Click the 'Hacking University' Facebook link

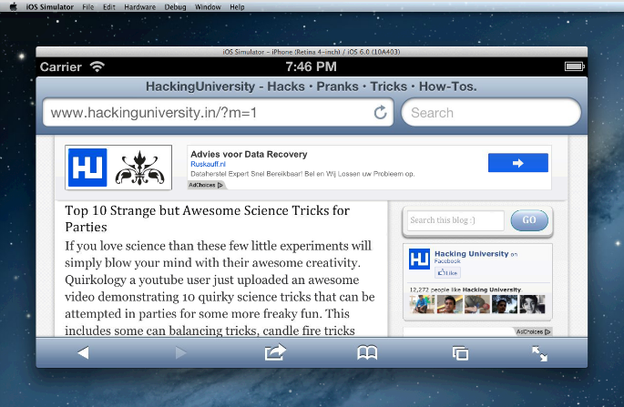(x=472, y=253)
